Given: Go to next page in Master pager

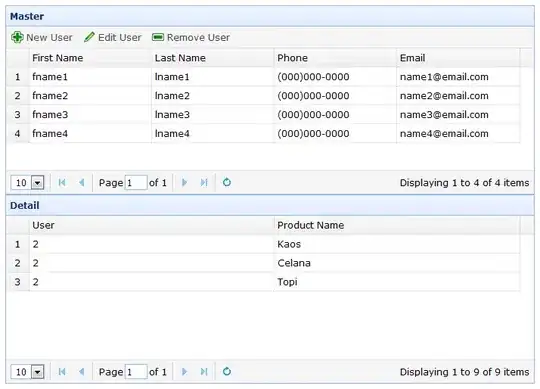Looking at the screenshot, I should [184, 182].
